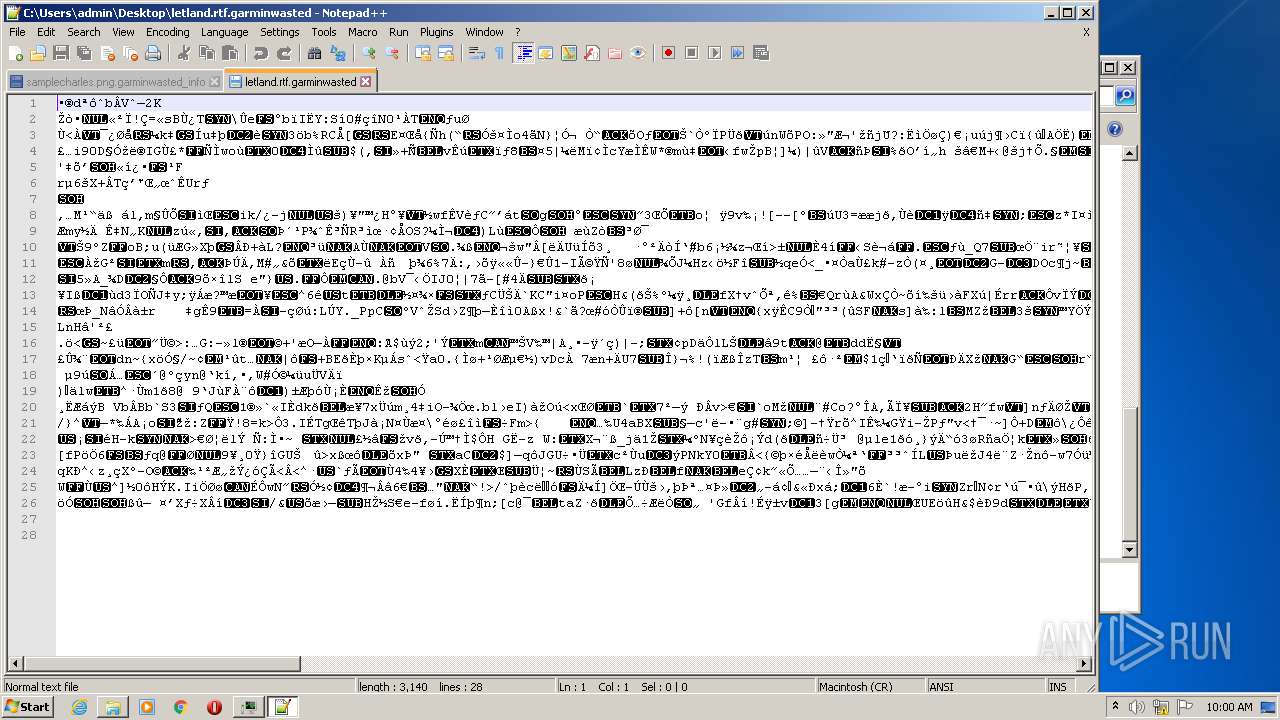This screenshot has width=1280, height=720.
Task: Click the Copy toolbar icon
Action: point(205,53)
